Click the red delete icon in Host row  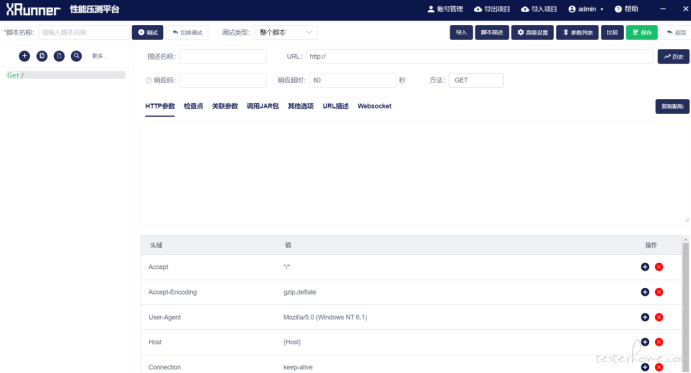659,342
